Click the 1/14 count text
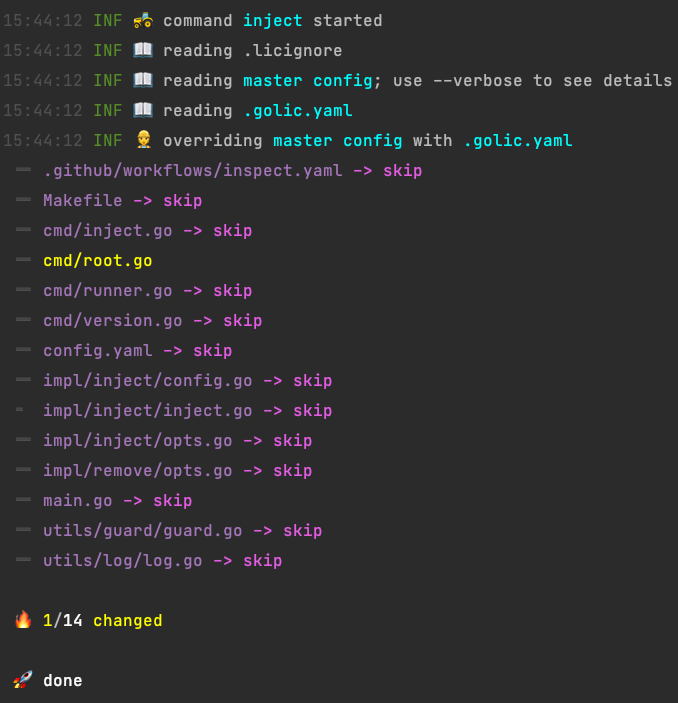The height and width of the screenshot is (703, 678). 63,621
